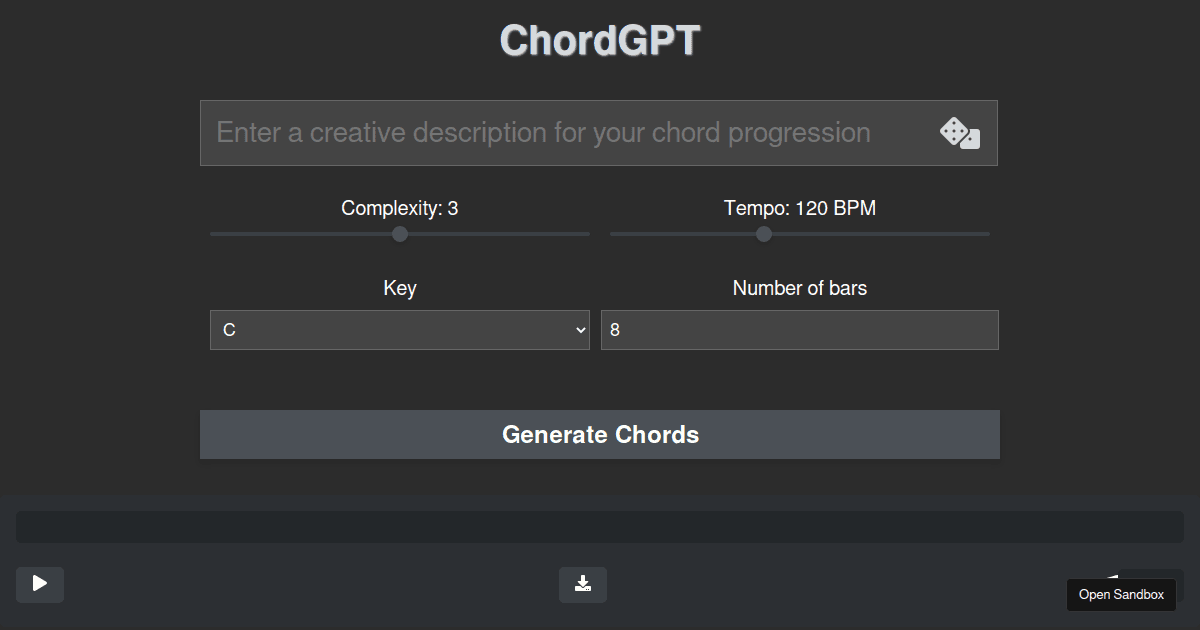Viewport: 1200px width, 630px height.
Task: Click the chevron on the Key combo box
Action: point(580,329)
